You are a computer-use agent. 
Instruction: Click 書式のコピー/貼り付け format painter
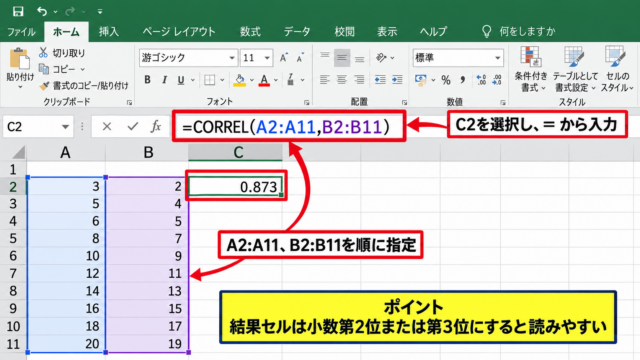pos(84,85)
